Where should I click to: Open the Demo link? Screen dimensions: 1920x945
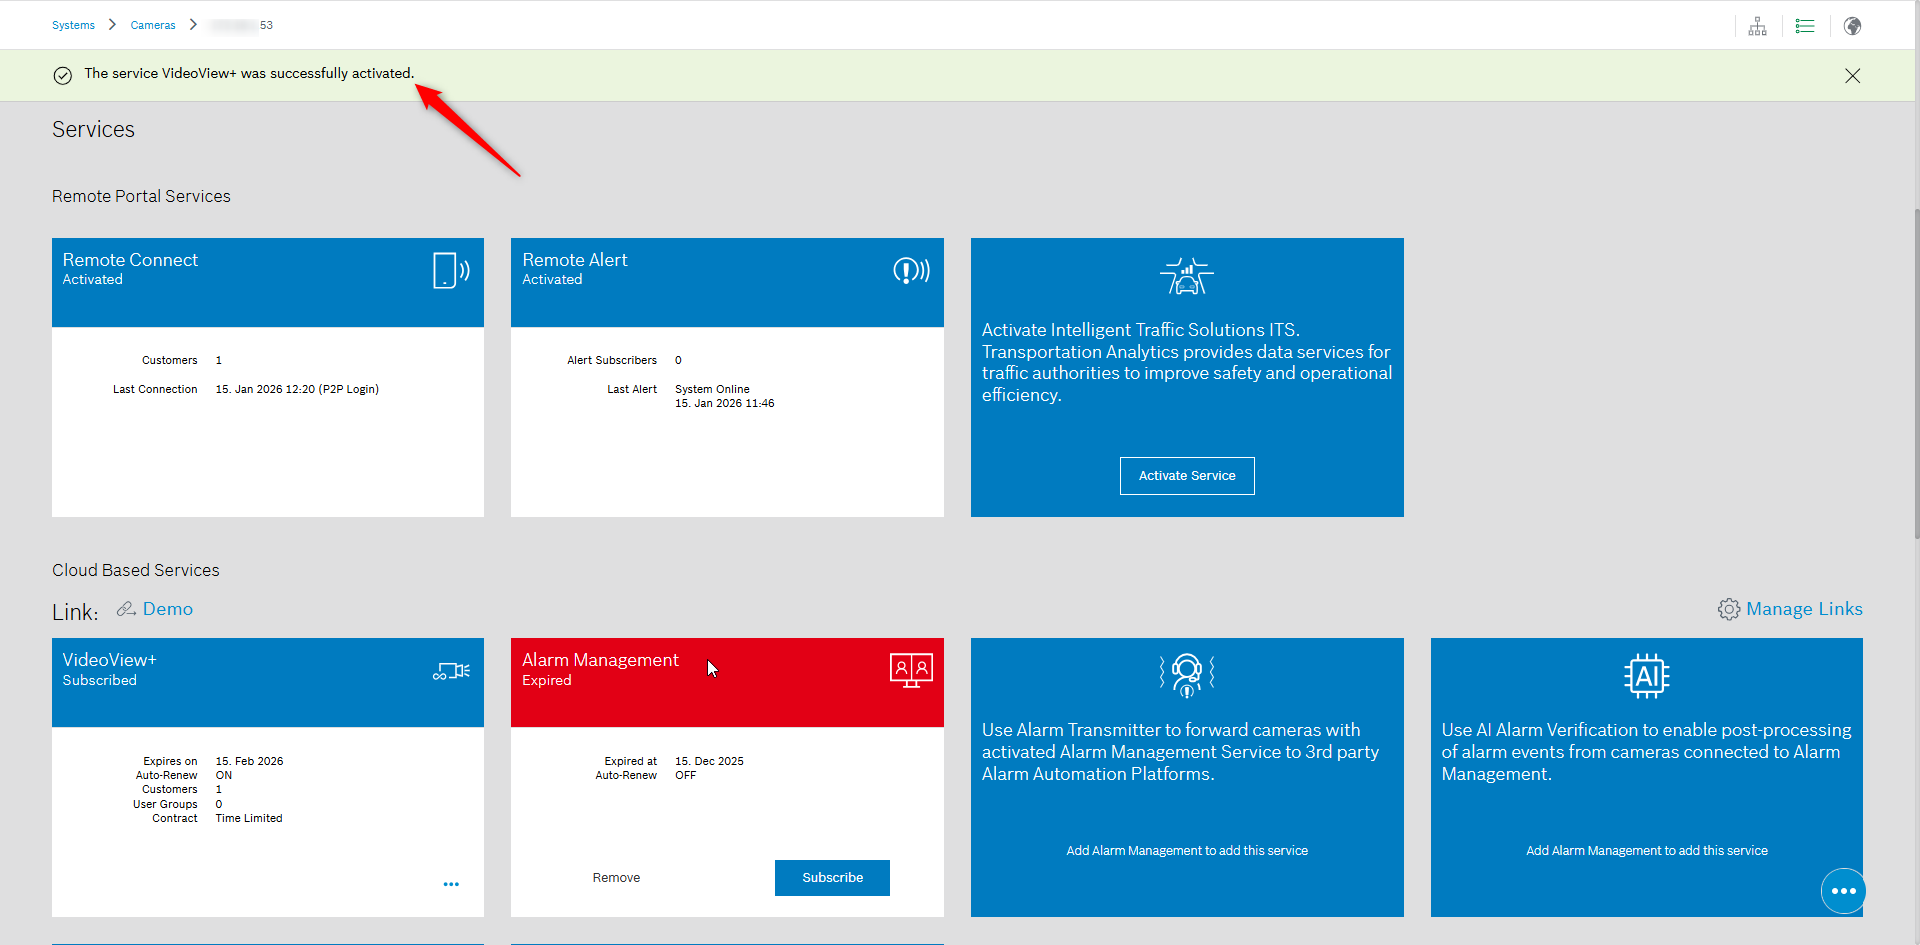168,609
